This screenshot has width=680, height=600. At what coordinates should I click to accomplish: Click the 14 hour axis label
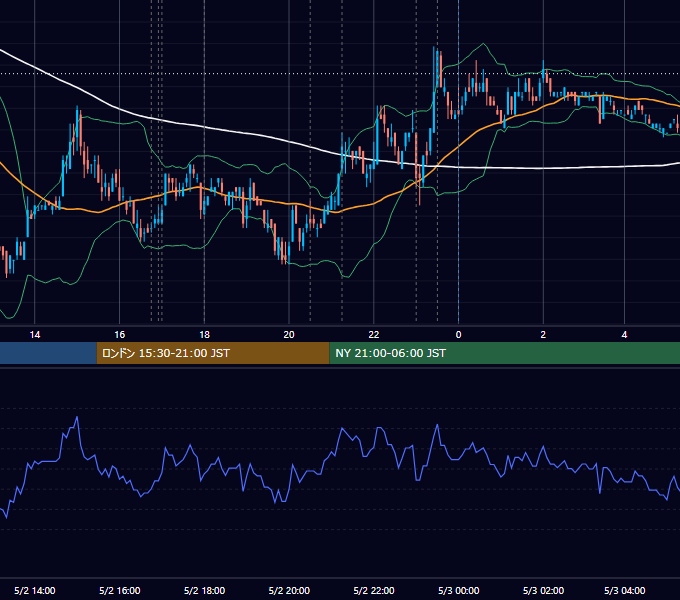[35, 335]
